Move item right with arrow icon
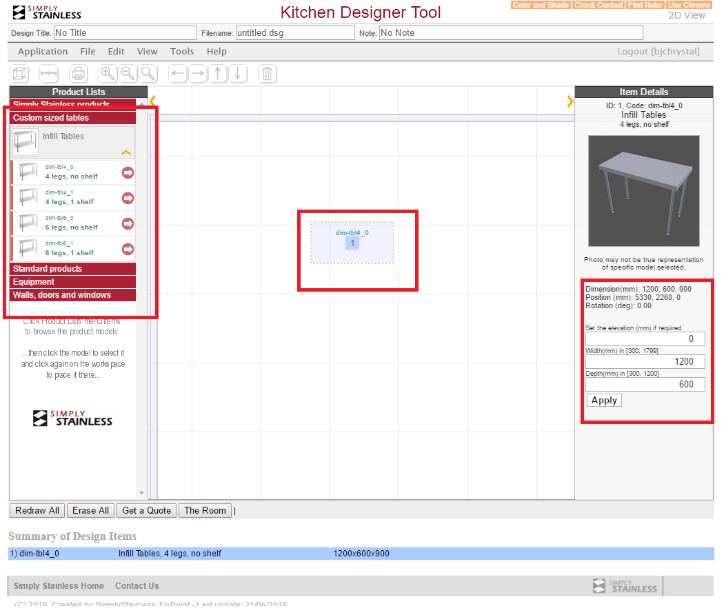The image size is (721, 608). pyautogui.click(x=198, y=74)
